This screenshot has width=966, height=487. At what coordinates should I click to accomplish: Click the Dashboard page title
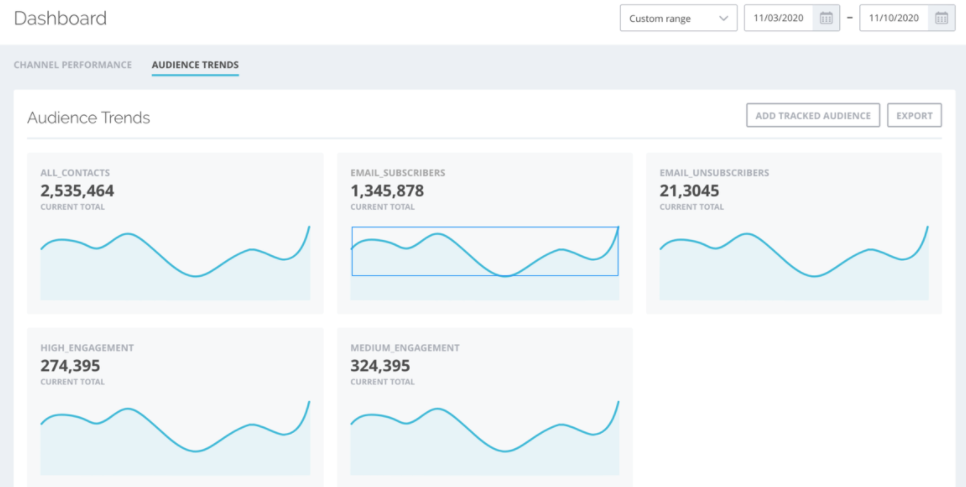pos(60,18)
